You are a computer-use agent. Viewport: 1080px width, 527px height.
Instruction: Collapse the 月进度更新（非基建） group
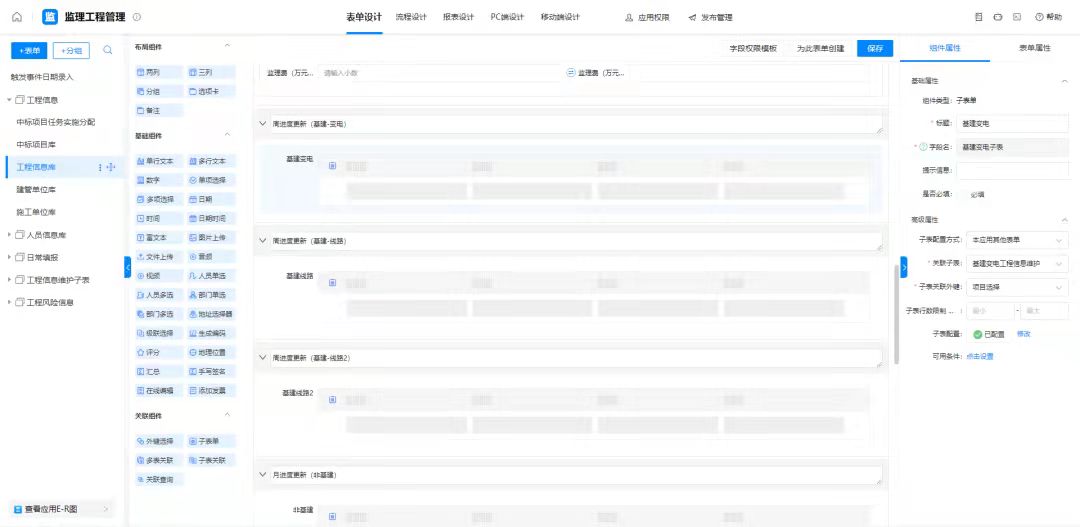262,475
